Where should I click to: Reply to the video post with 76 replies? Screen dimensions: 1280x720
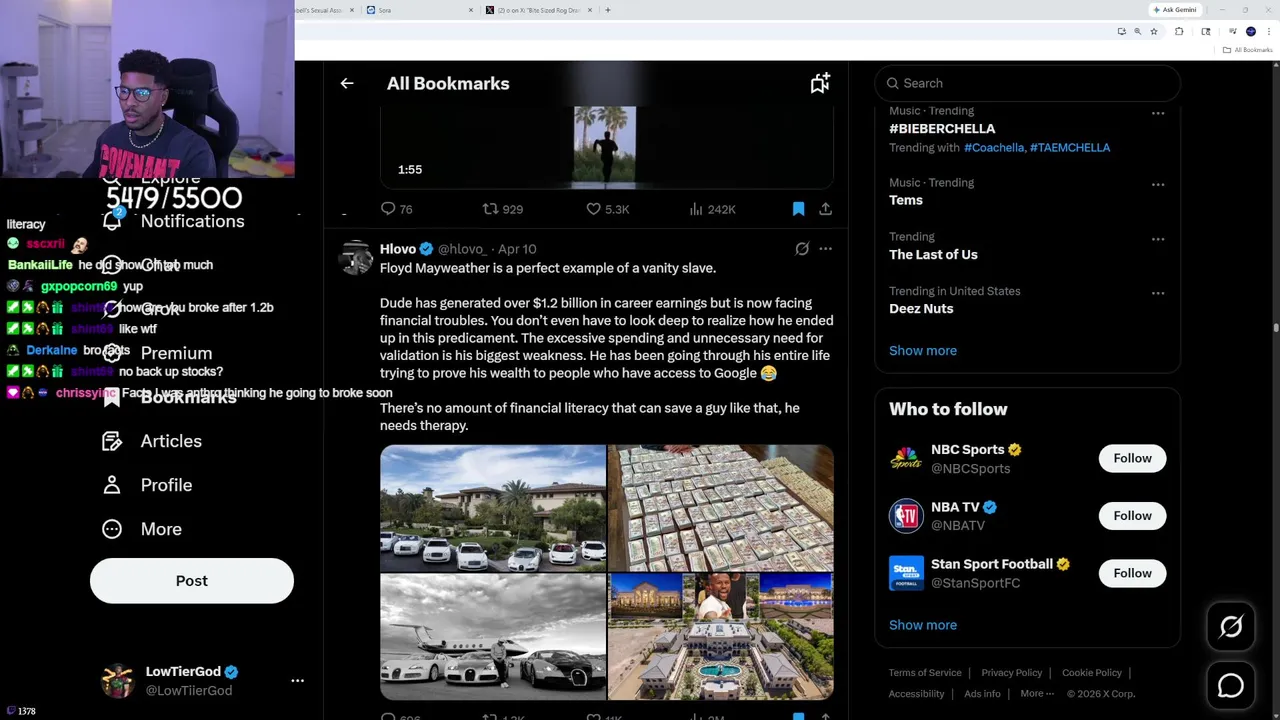click(396, 209)
